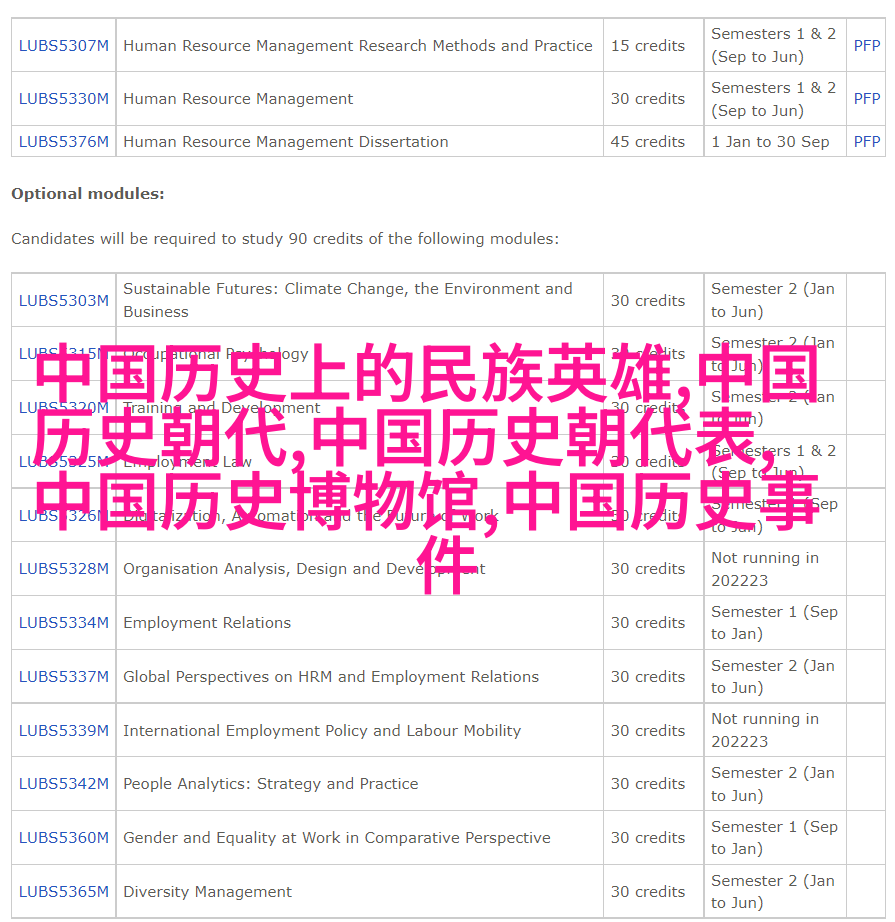Open LUBS5365M Diversity Management link

pos(63,892)
